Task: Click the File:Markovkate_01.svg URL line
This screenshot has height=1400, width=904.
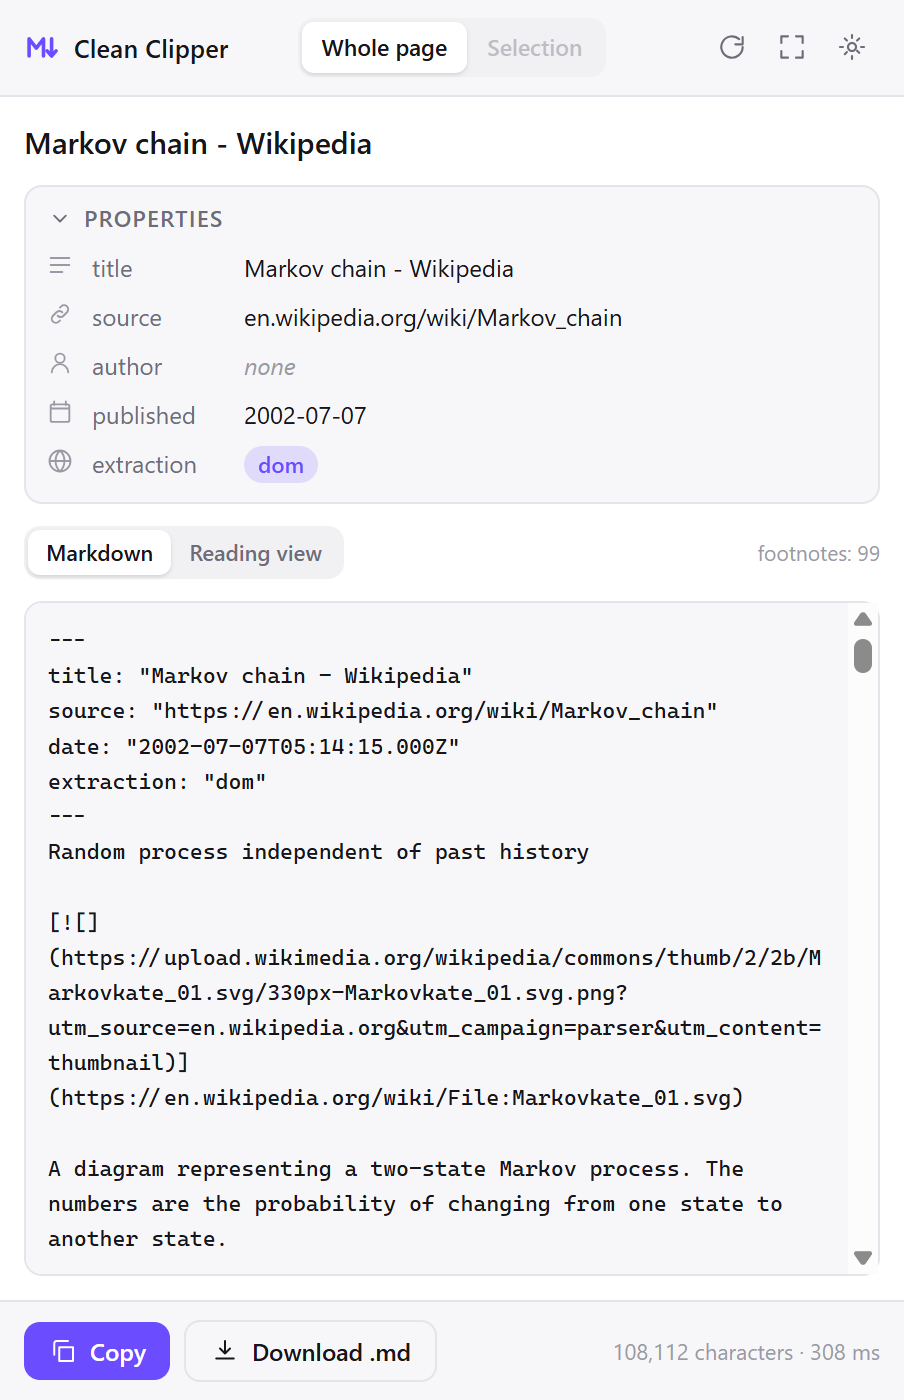Action: tap(396, 1098)
